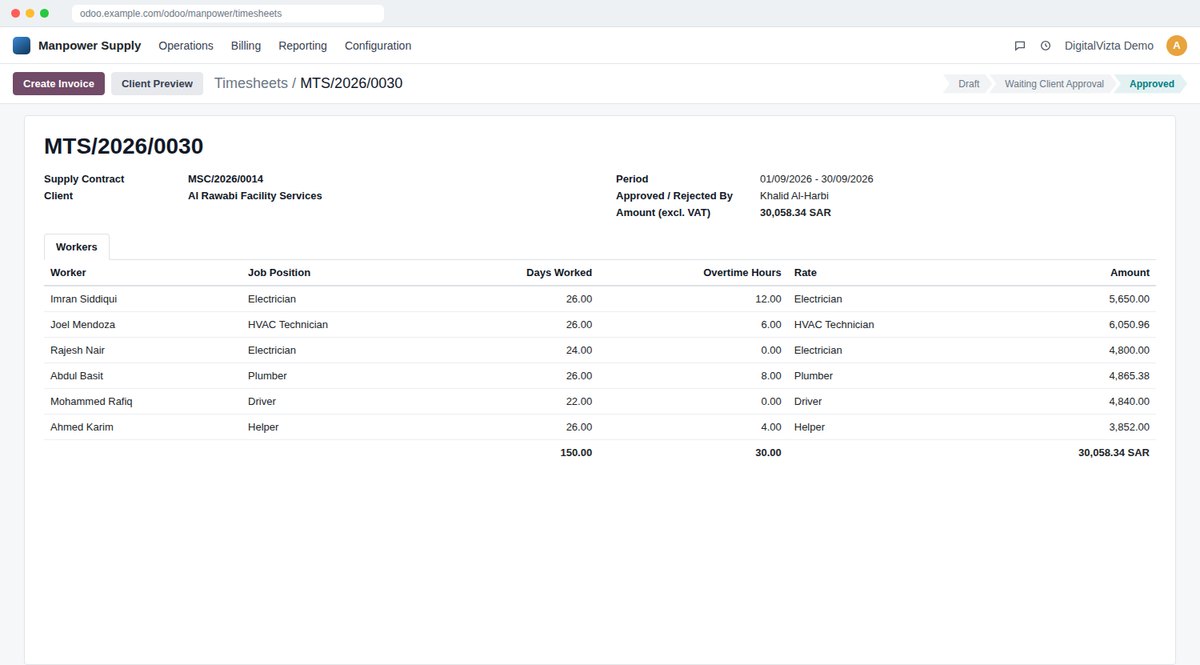Open the Mohammed Rafiq worker row
The image size is (1200, 665).
click(600, 401)
